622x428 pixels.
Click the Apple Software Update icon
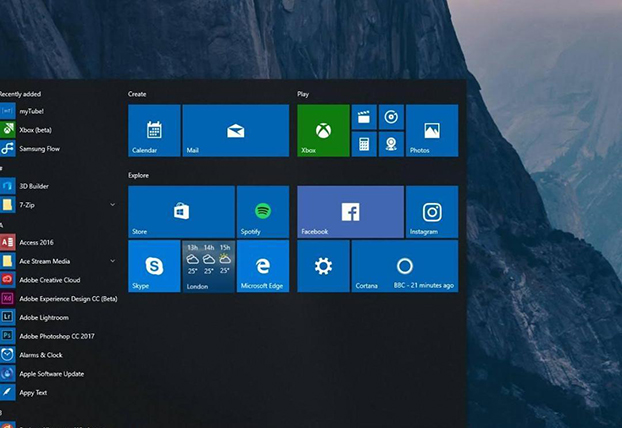[x=8, y=374]
